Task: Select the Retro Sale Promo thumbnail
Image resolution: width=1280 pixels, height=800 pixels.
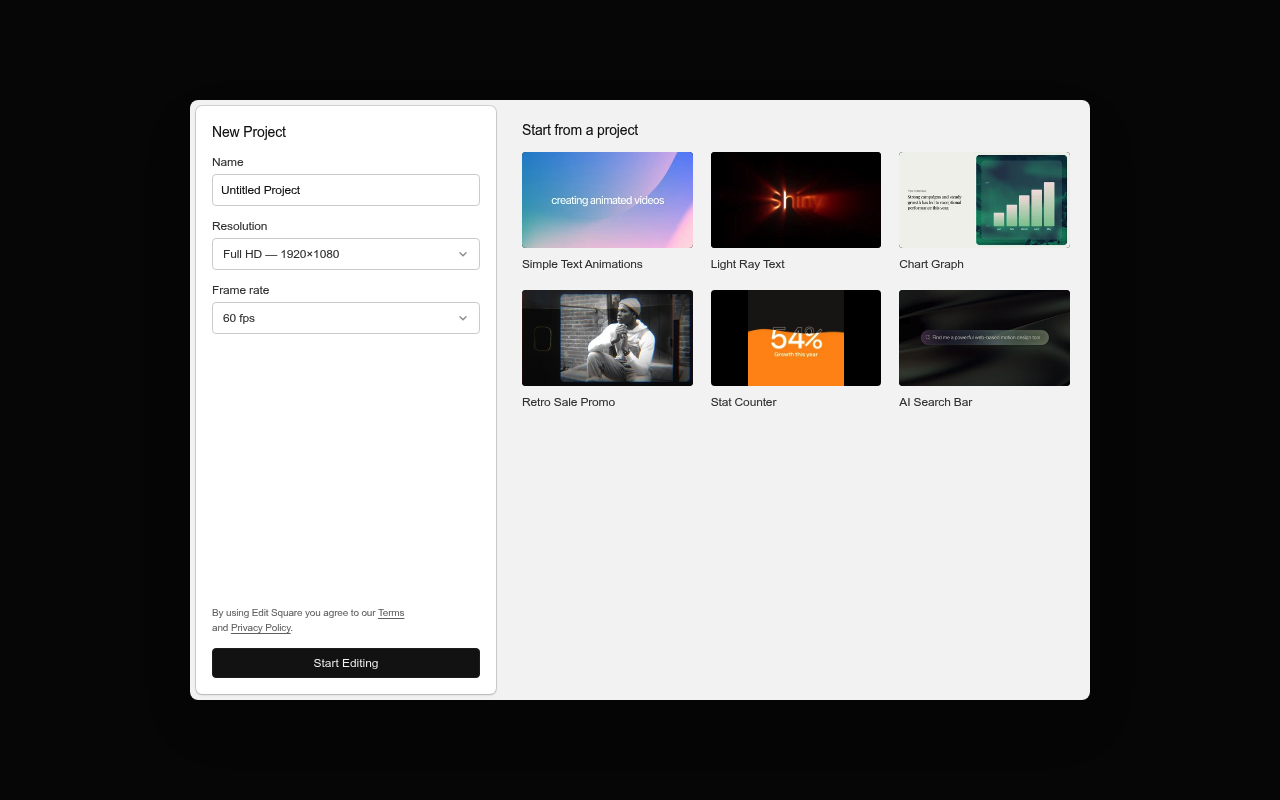Action: point(607,338)
